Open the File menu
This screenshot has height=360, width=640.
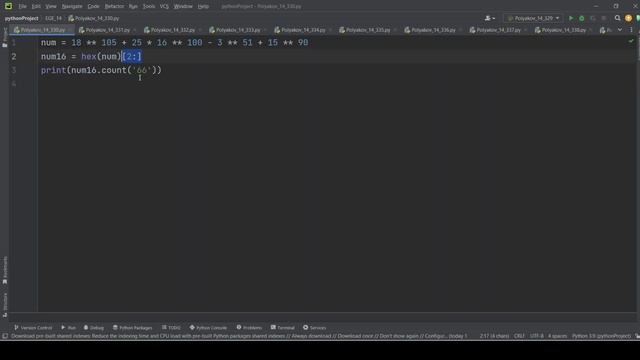[22, 6]
